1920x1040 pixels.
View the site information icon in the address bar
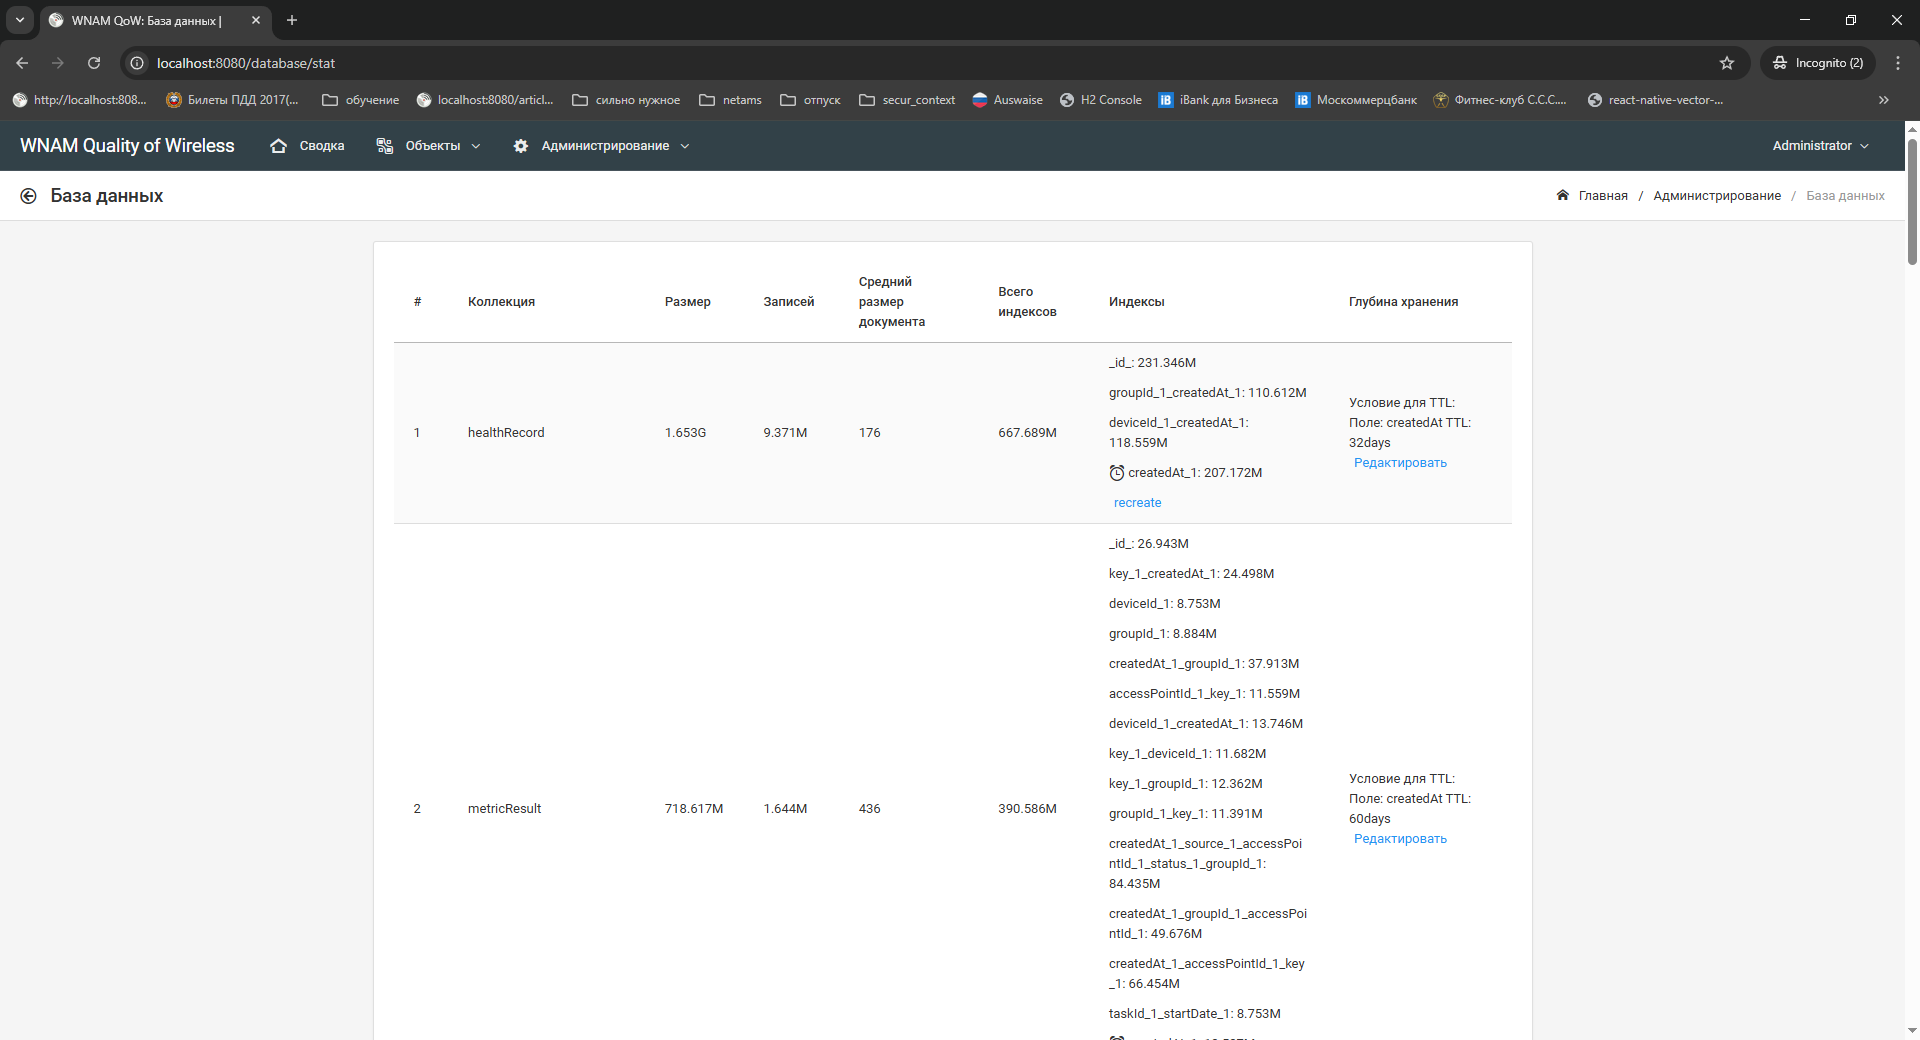click(x=137, y=63)
